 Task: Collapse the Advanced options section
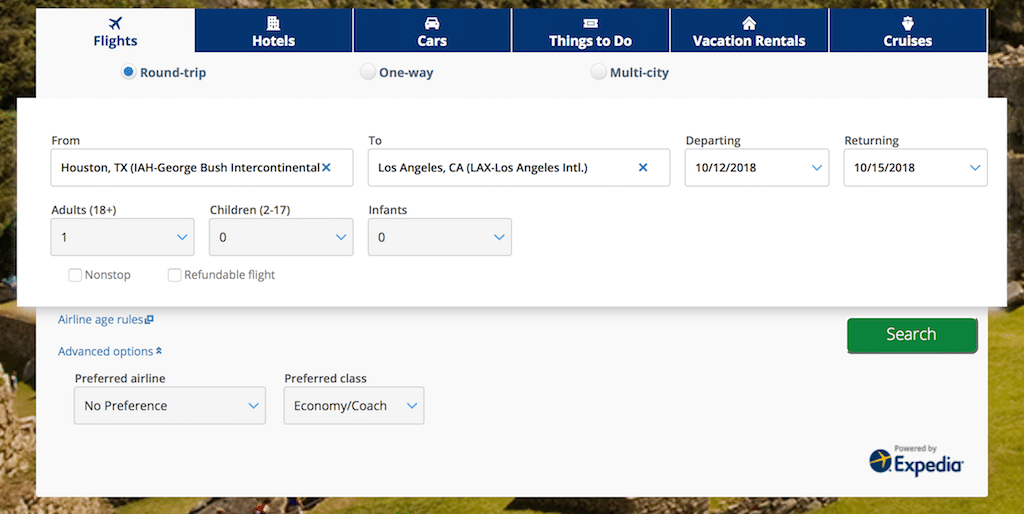109,352
